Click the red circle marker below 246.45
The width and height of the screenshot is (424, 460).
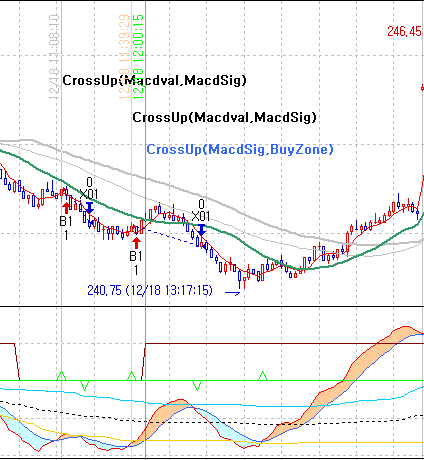(422, 88)
